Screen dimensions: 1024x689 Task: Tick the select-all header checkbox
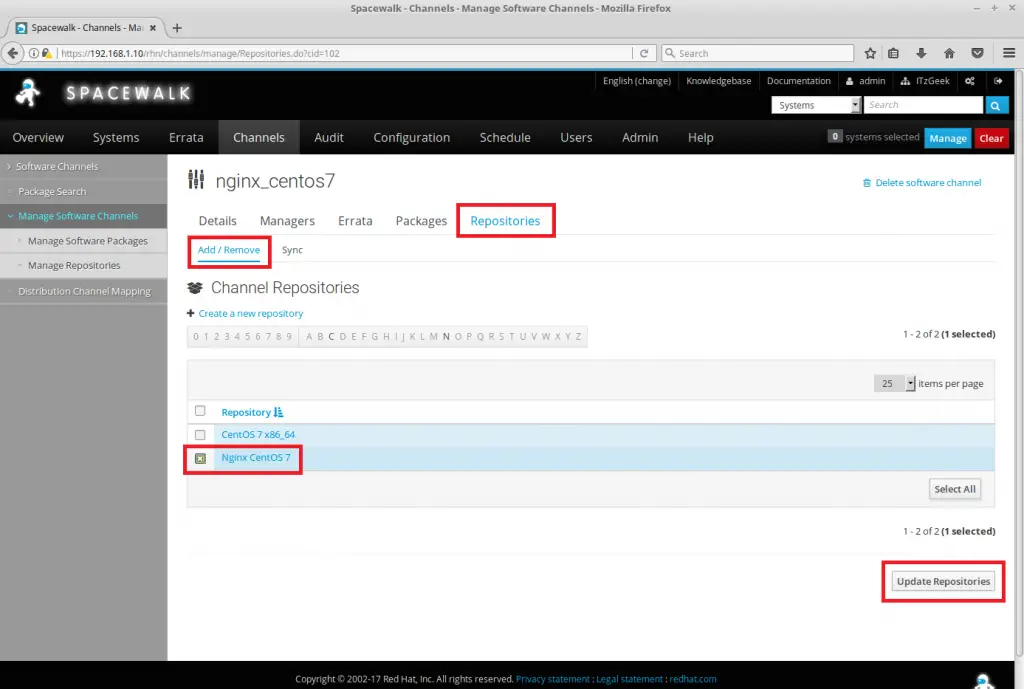click(200, 411)
